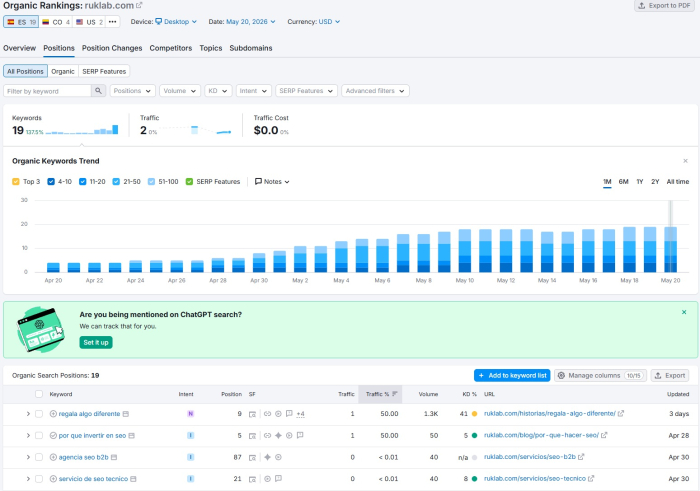The width and height of the screenshot is (700, 491).
Task: Click the N intent badge for regala algo diferente
Action: click(x=190, y=414)
